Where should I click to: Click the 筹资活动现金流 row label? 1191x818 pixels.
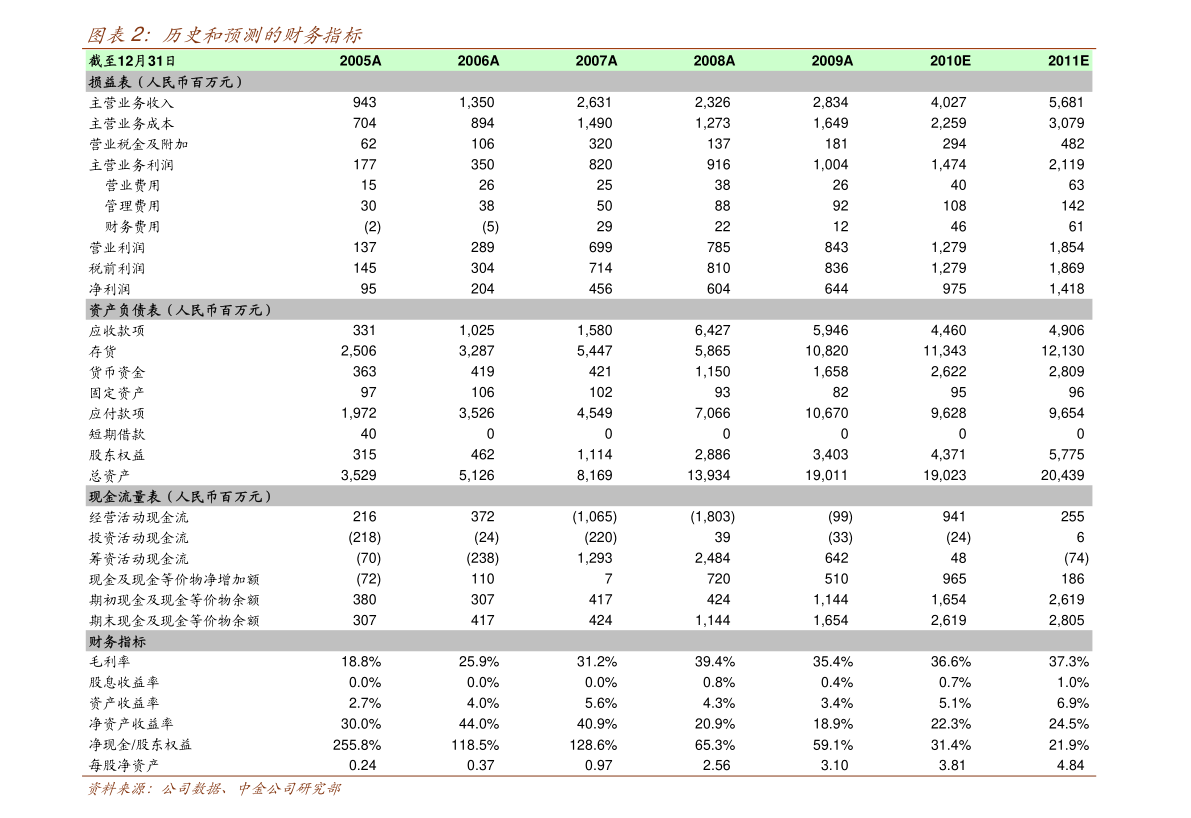pos(138,559)
